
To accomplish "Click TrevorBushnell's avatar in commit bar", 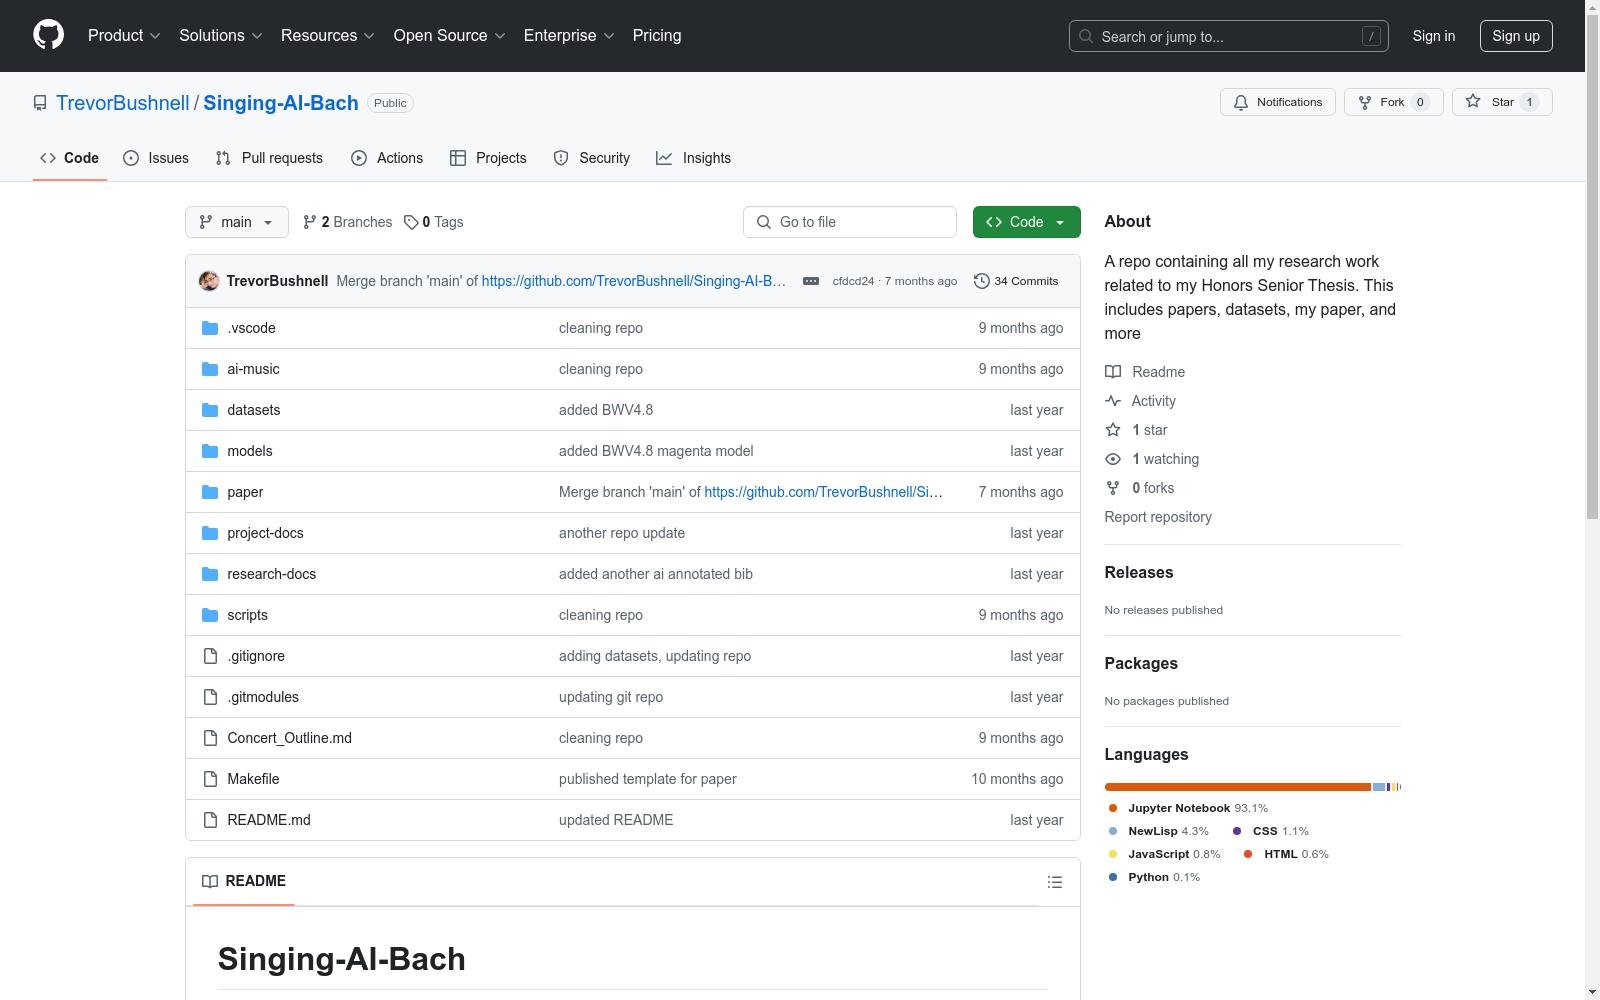I will [x=209, y=281].
